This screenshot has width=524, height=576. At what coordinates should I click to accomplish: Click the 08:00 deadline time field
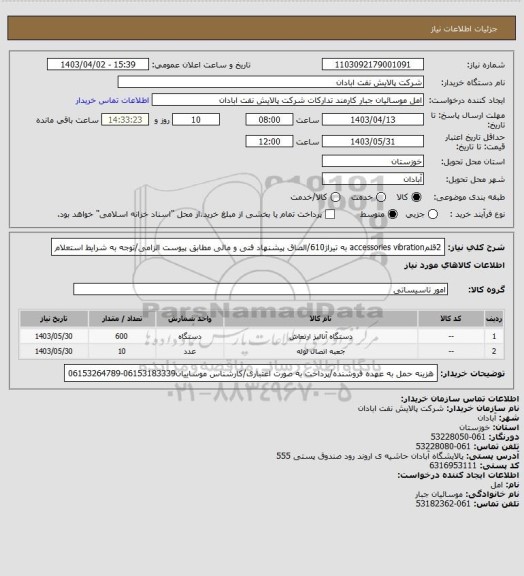[x=269, y=120]
